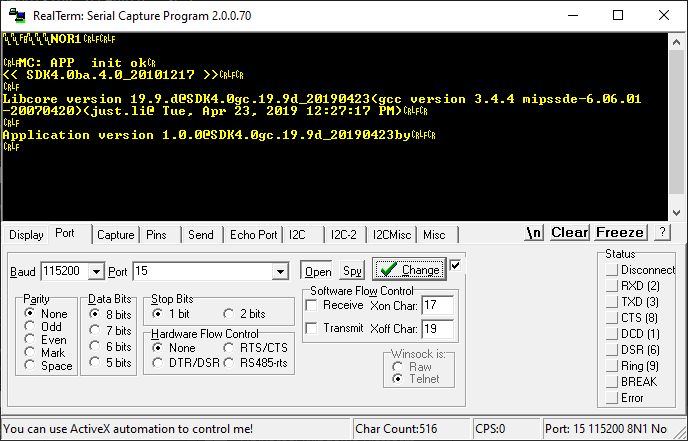Viewport: 688px width, 441px height.
Task: Open the Capture tab
Action: click(115, 235)
